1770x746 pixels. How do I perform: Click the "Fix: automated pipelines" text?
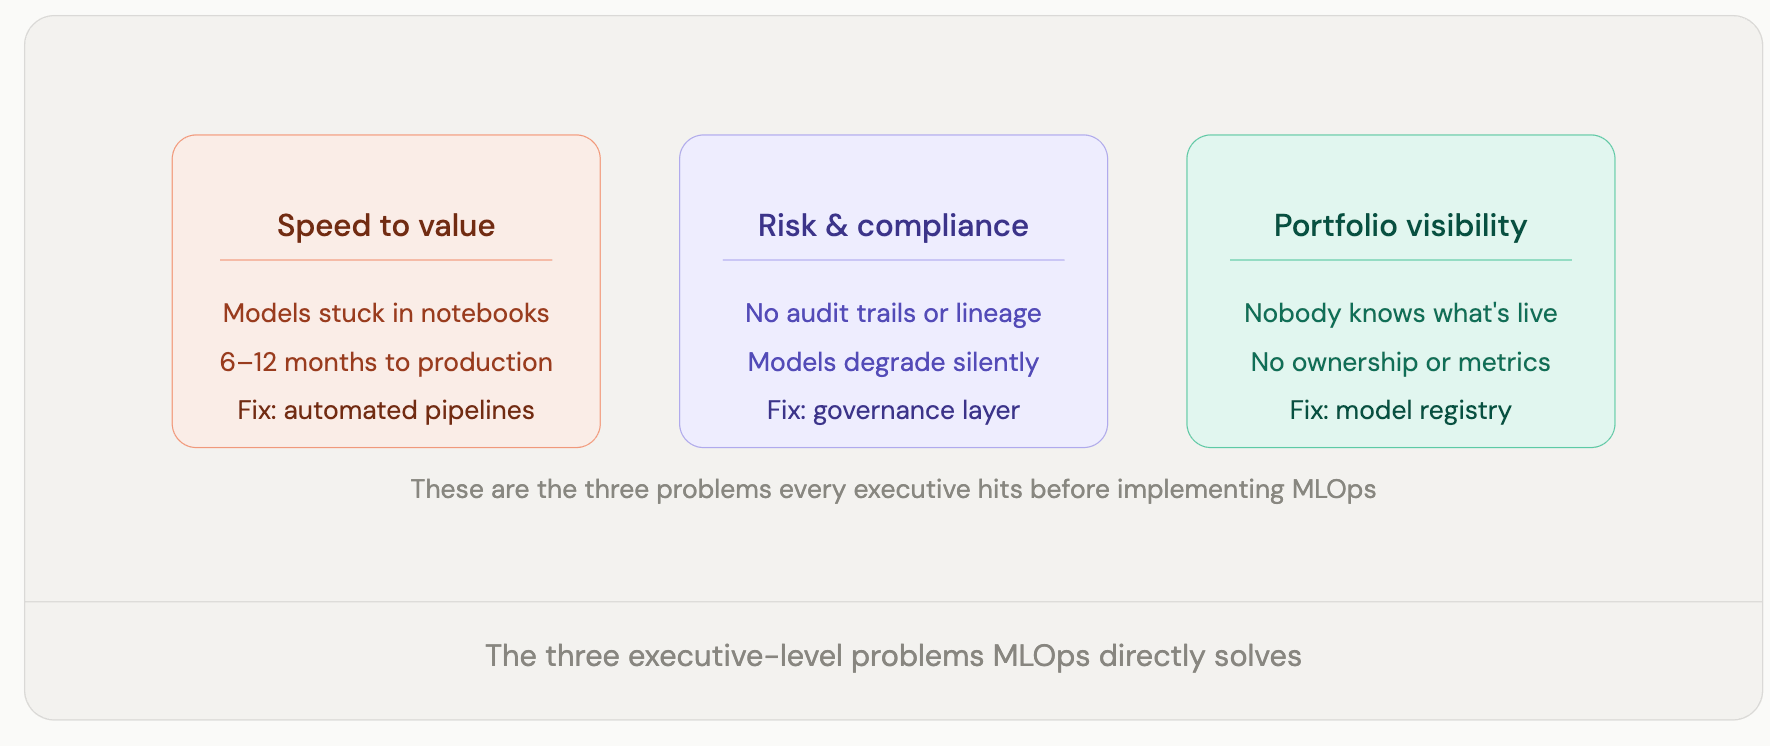pyautogui.click(x=386, y=410)
